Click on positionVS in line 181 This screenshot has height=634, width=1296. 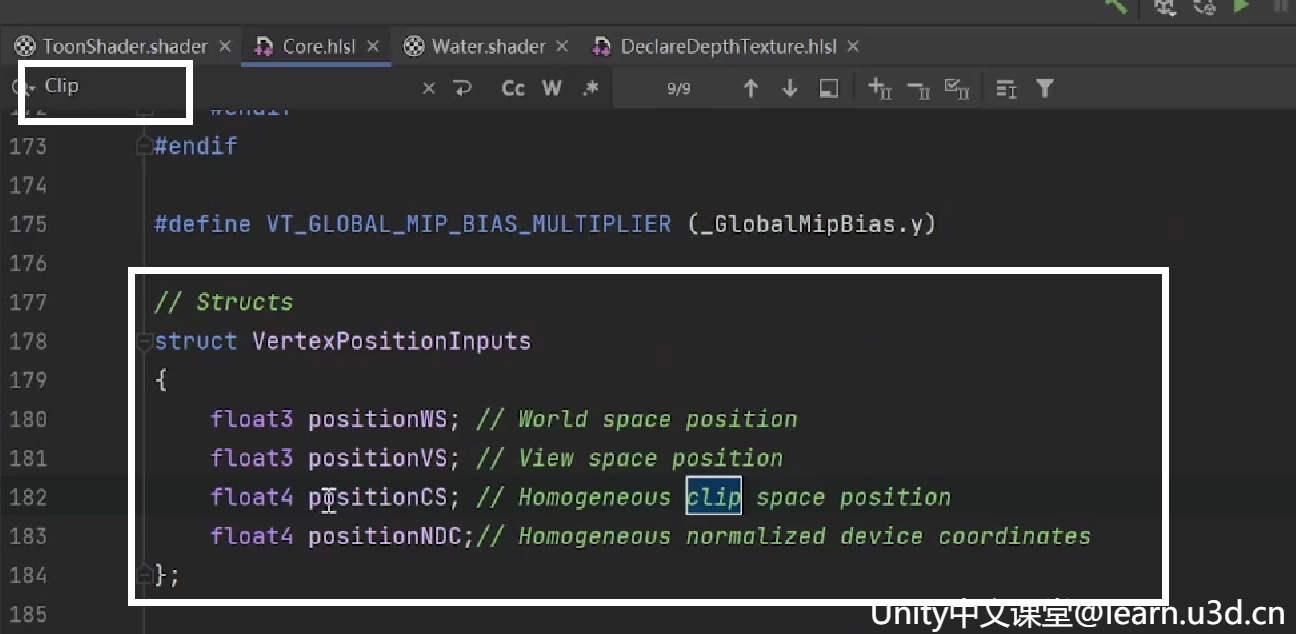378,458
